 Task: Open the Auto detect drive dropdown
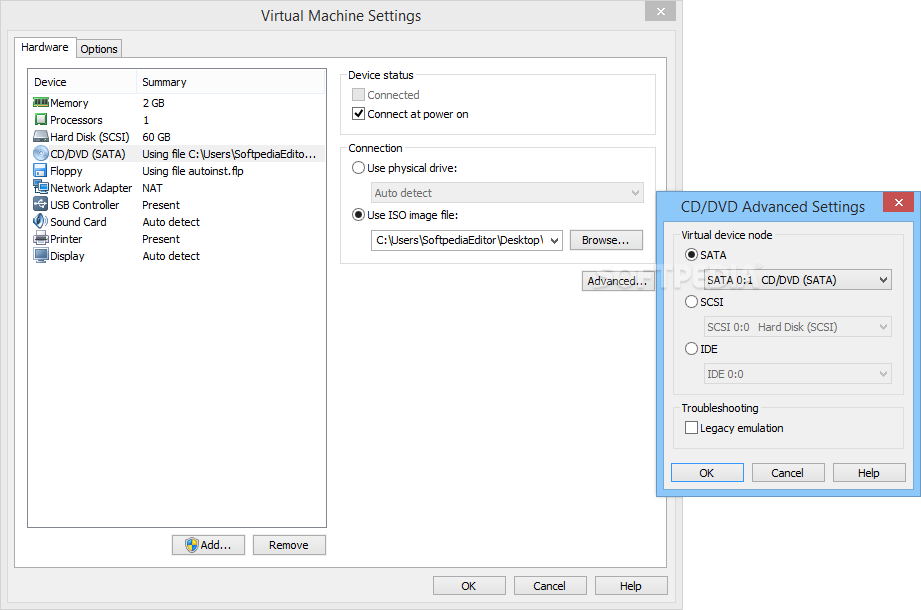coord(507,193)
